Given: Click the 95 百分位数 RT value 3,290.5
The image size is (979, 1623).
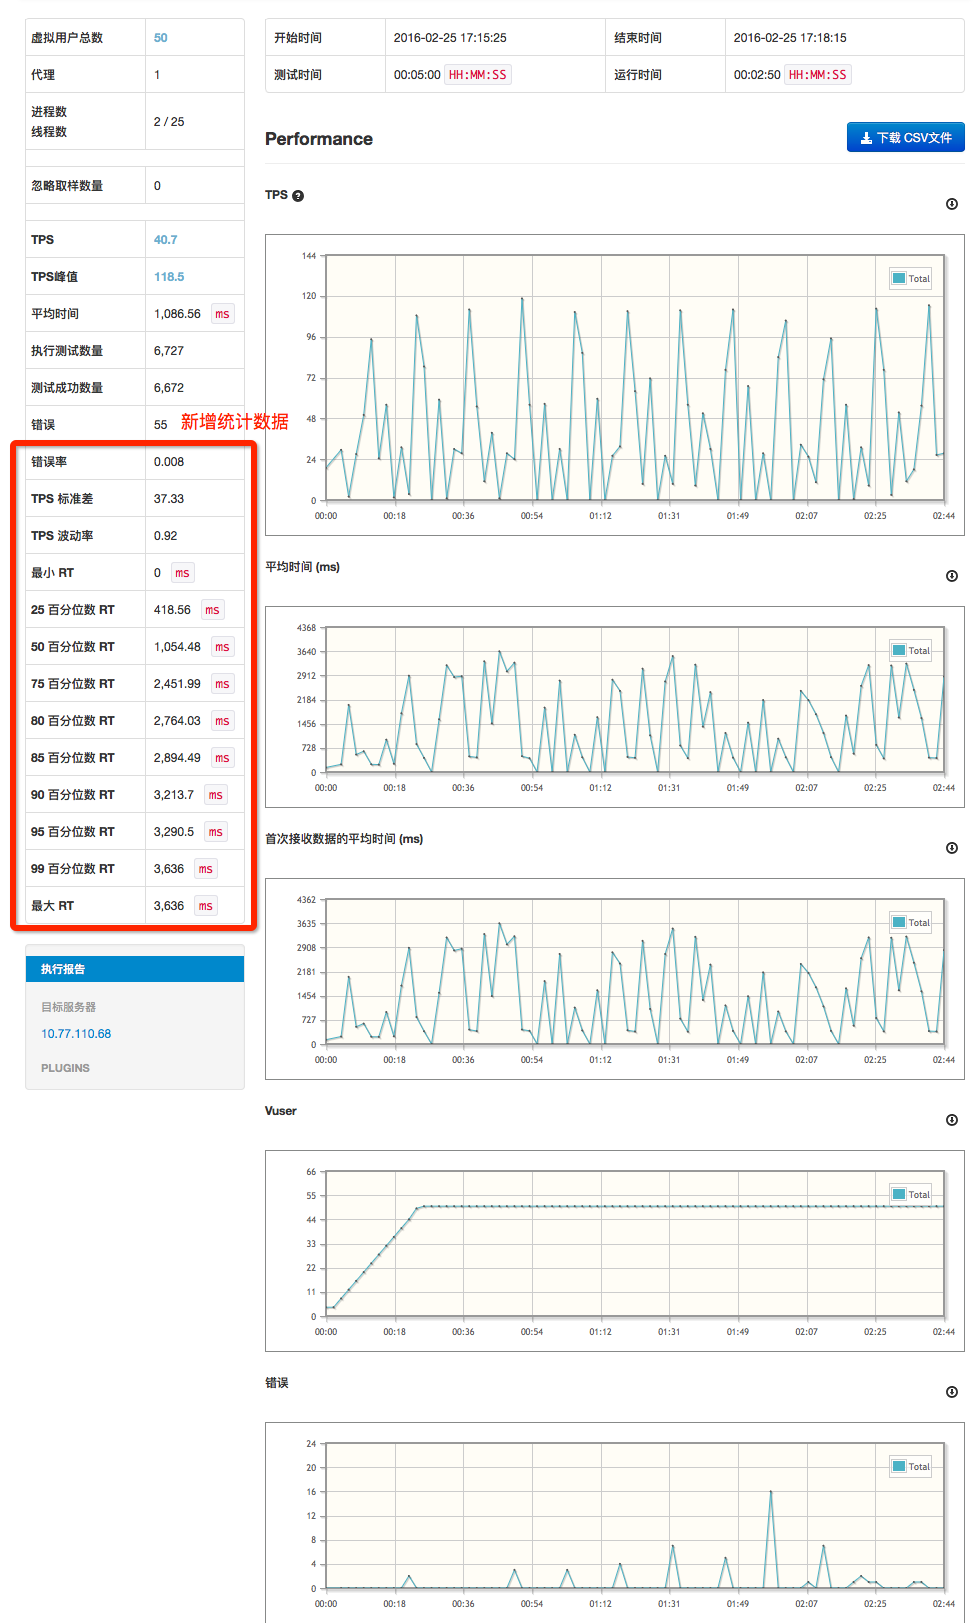Looking at the screenshot, I should point(174,832).
